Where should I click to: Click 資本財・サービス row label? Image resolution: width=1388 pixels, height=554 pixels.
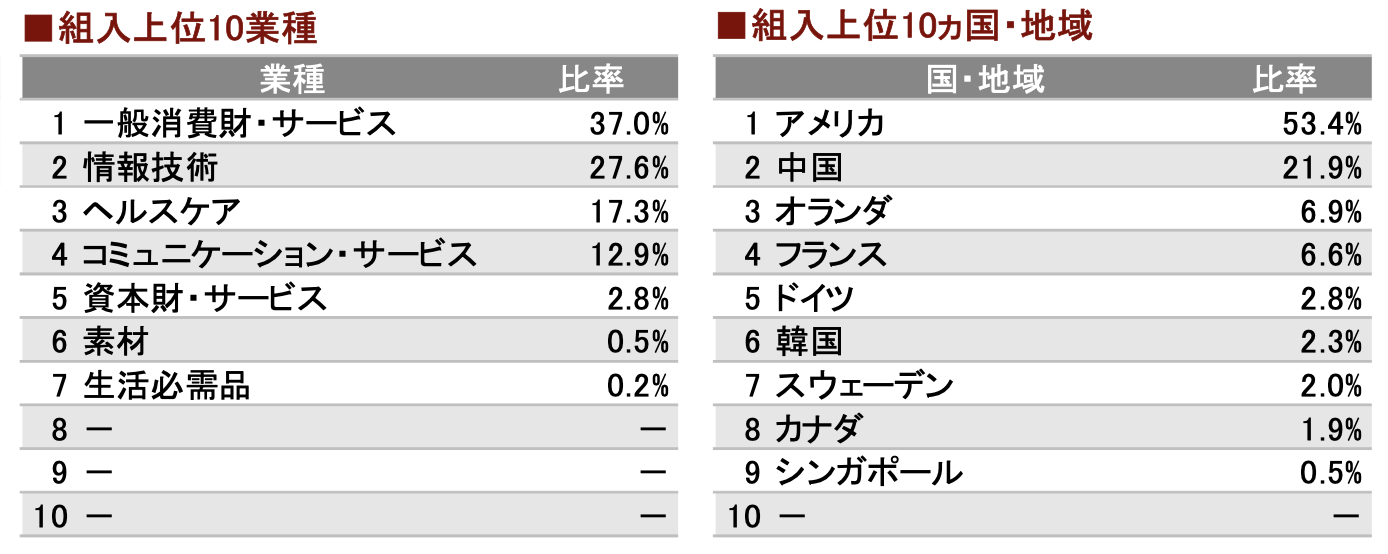(x=205, y=298)
